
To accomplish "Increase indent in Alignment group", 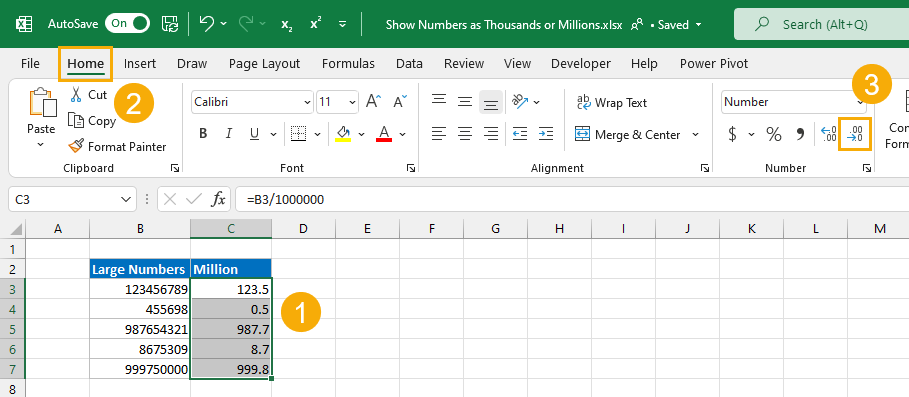I will click(546, 134).
